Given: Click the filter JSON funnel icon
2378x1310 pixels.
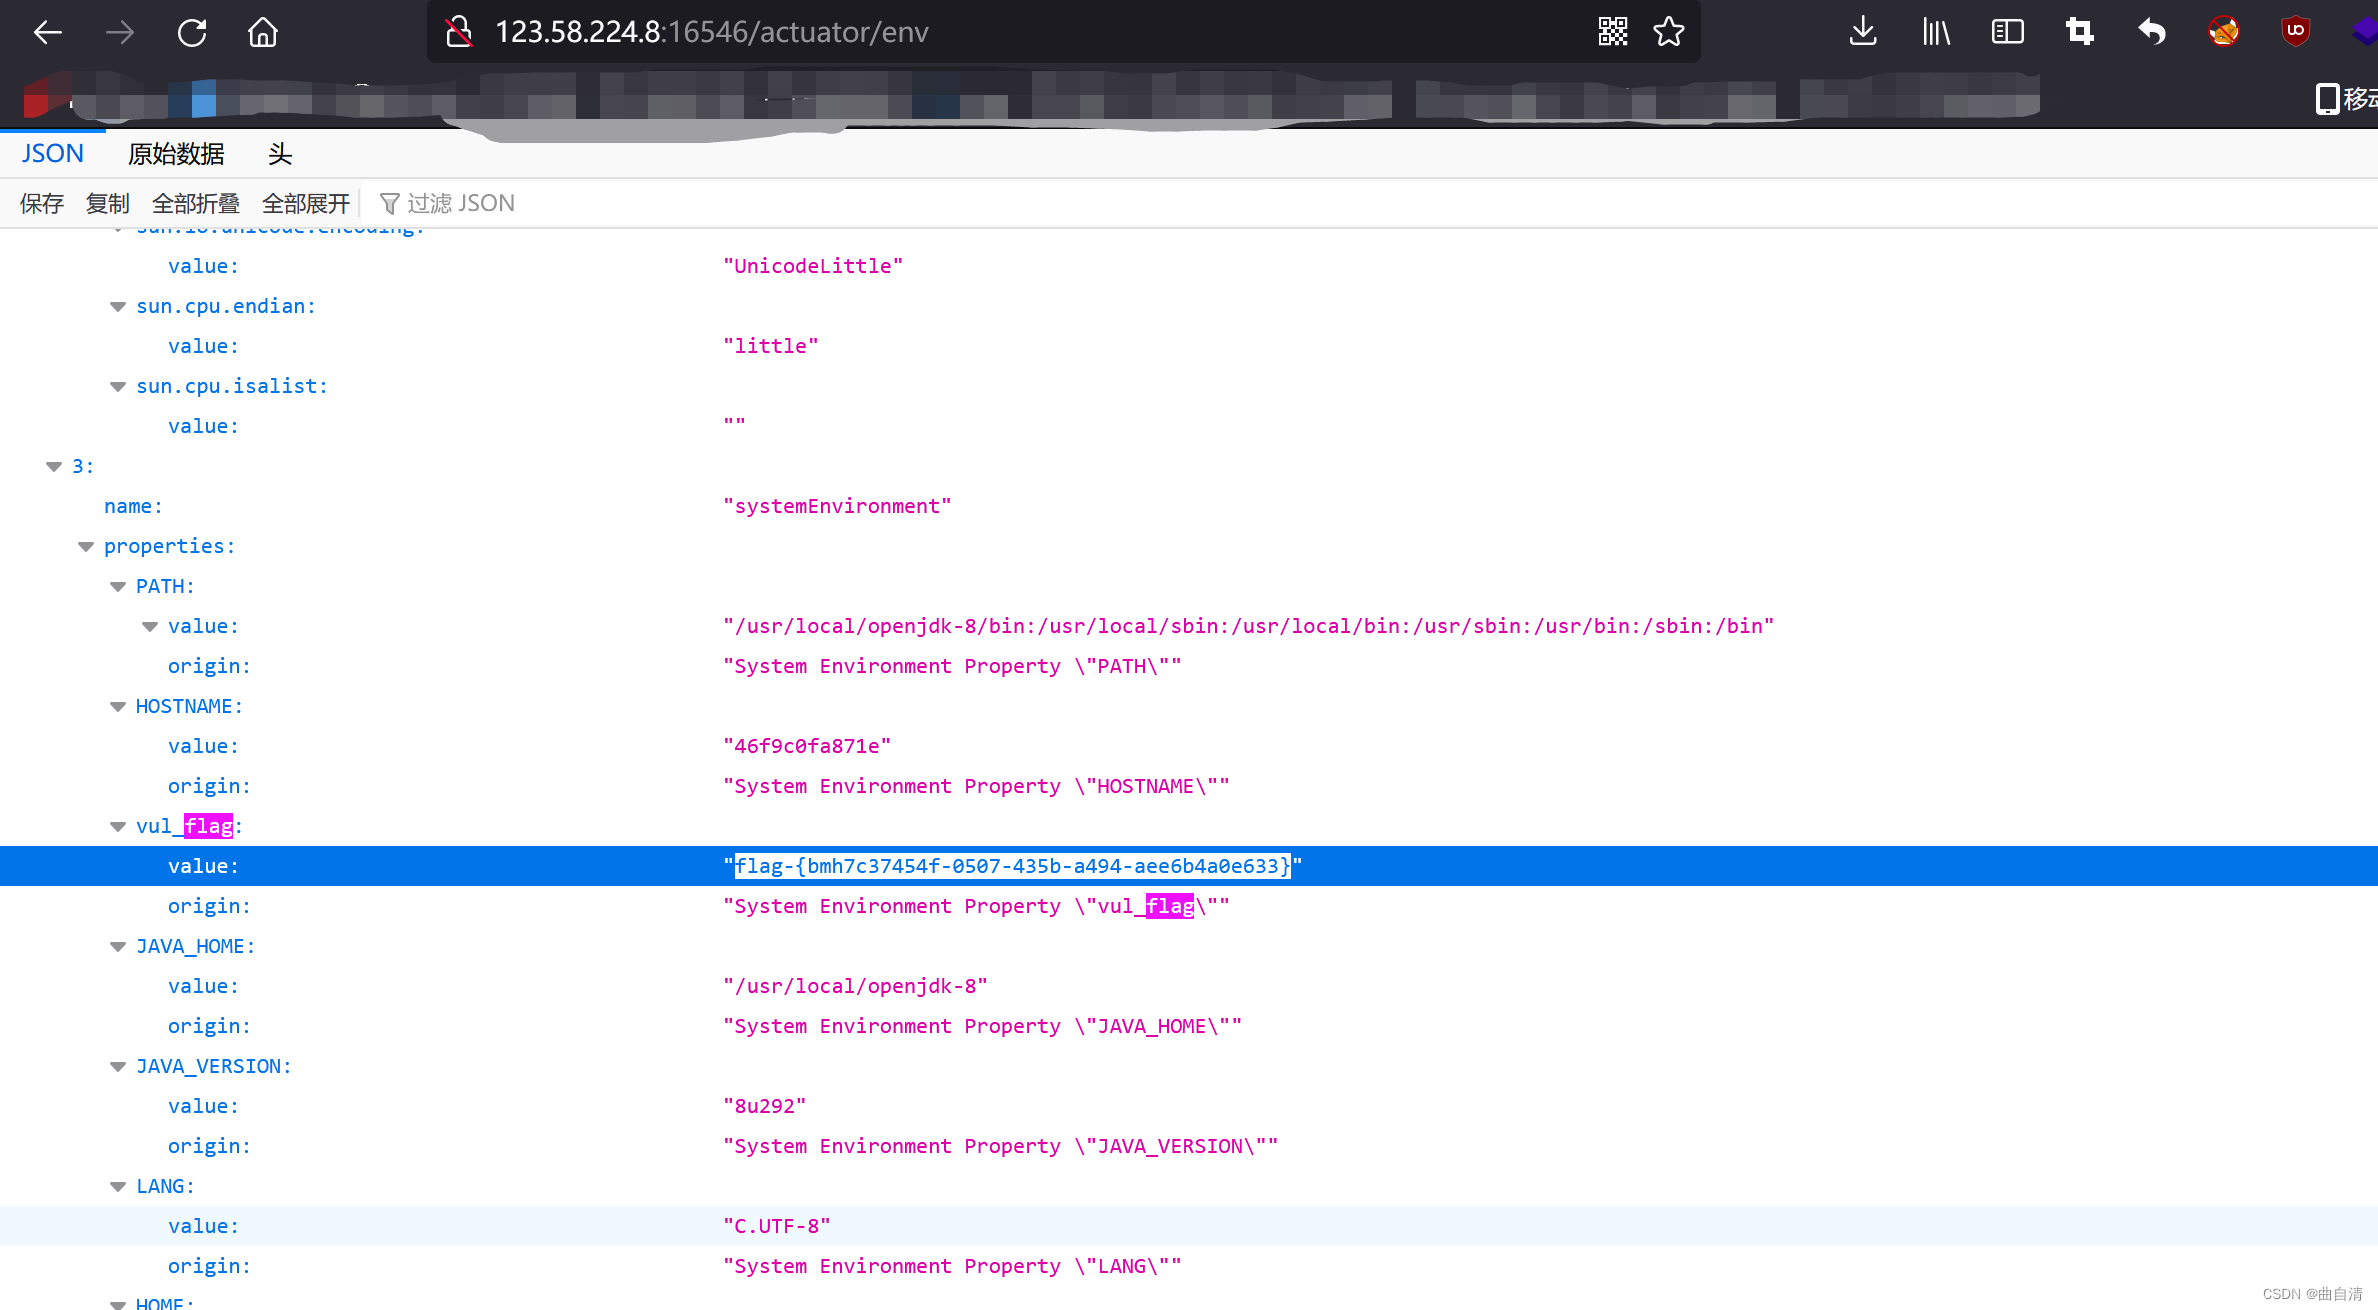Looking at the screenshot, I should (x=390, y=204).
